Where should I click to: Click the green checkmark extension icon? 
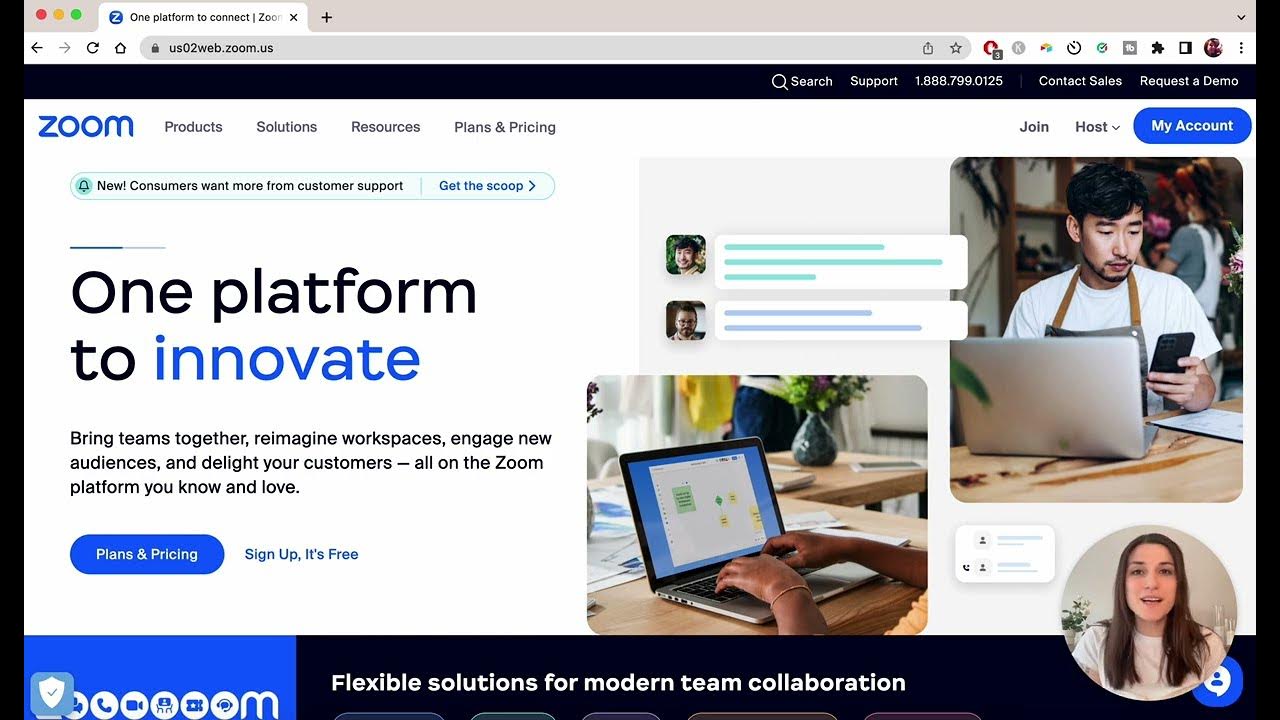(x=1102, y=47)
